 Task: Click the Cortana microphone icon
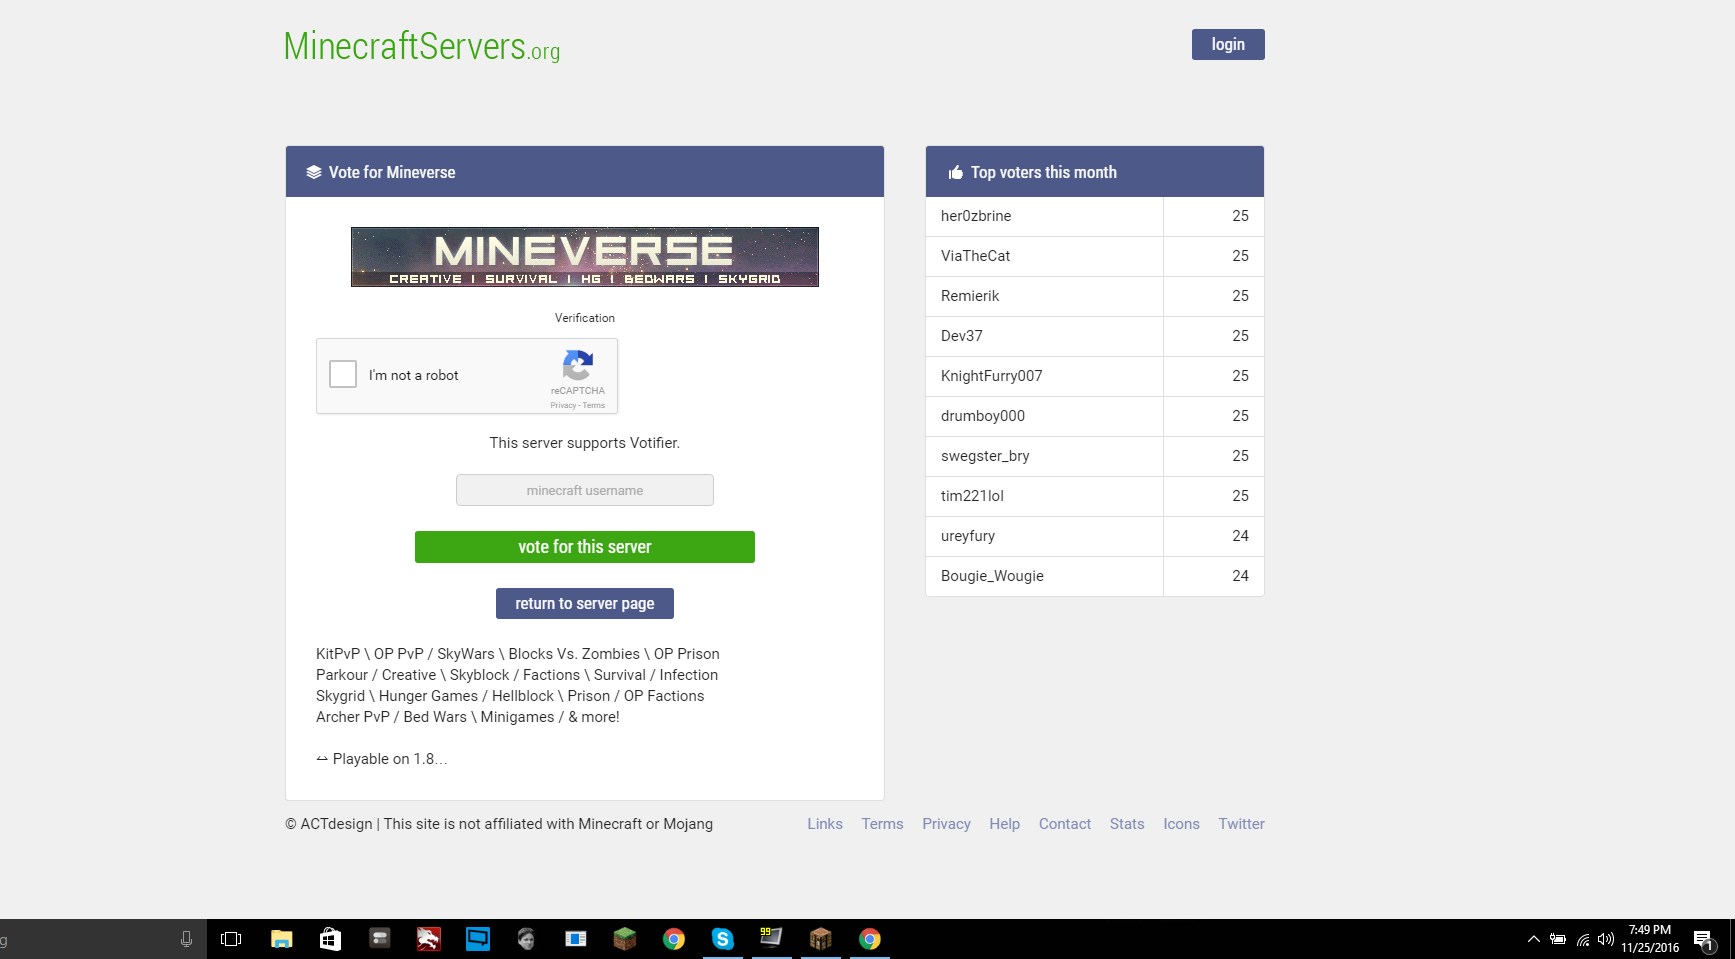186,939
